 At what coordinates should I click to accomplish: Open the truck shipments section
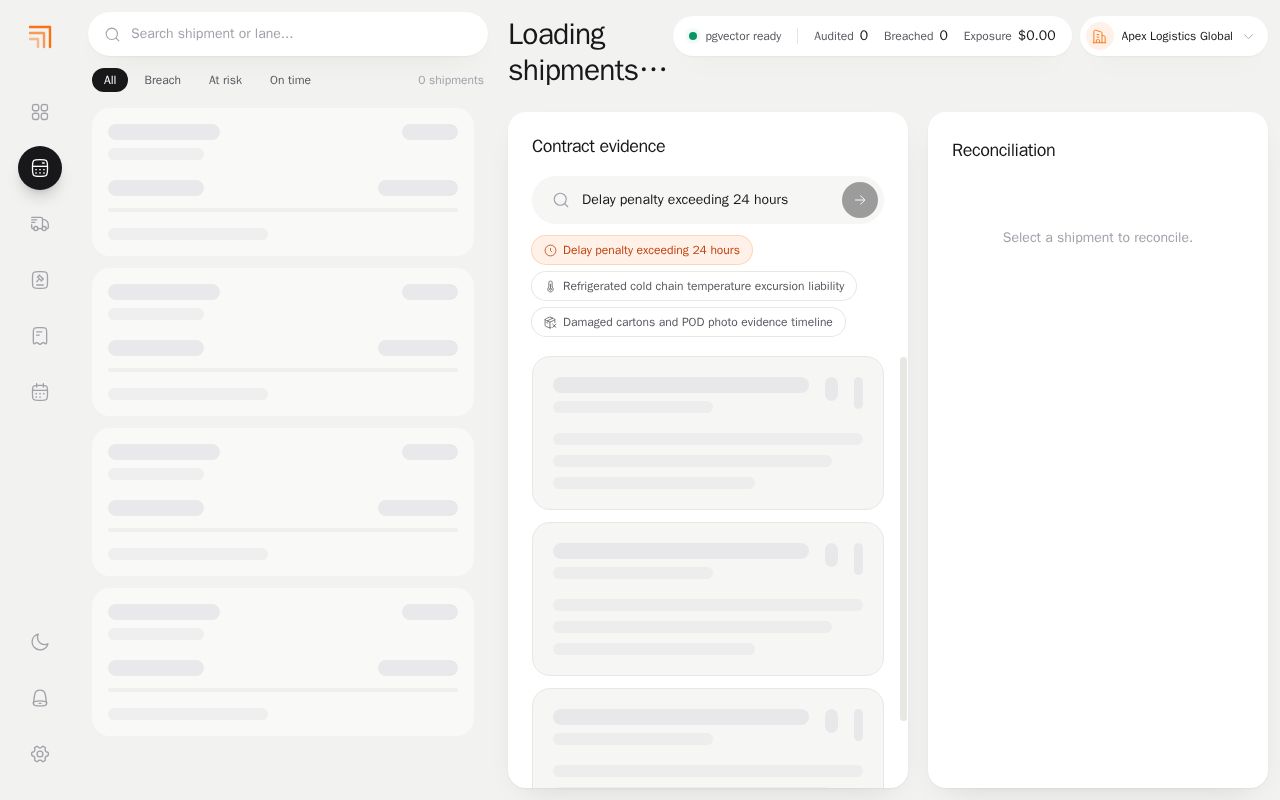point(40,224)
